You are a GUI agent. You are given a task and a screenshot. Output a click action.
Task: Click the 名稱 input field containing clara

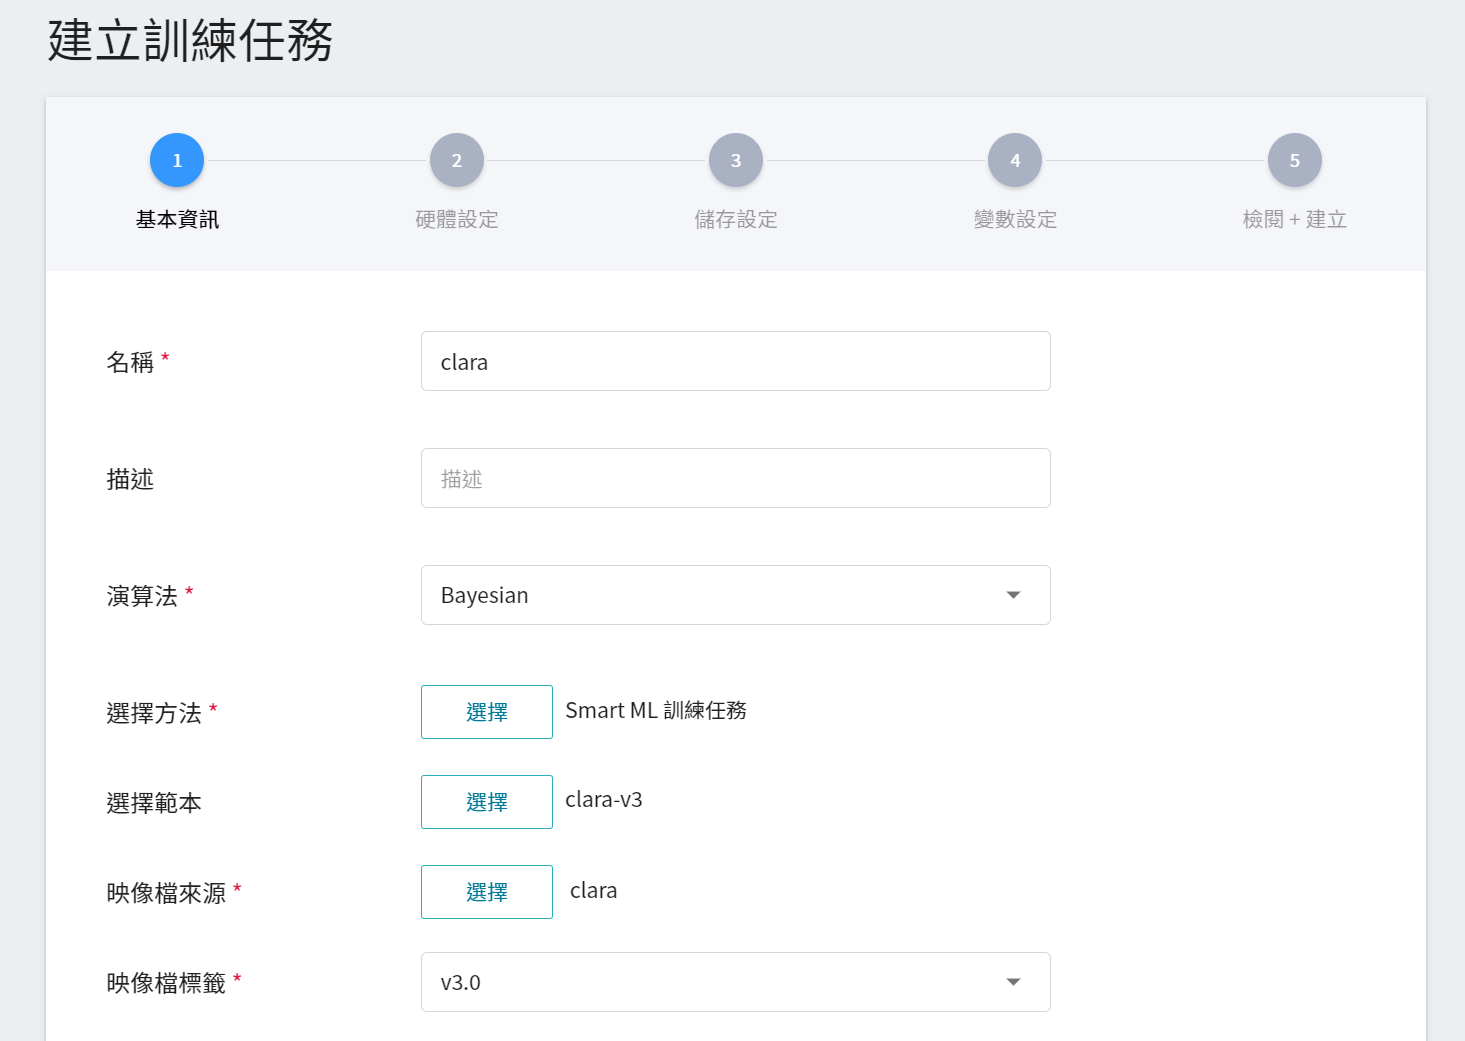tap(735, 361)
